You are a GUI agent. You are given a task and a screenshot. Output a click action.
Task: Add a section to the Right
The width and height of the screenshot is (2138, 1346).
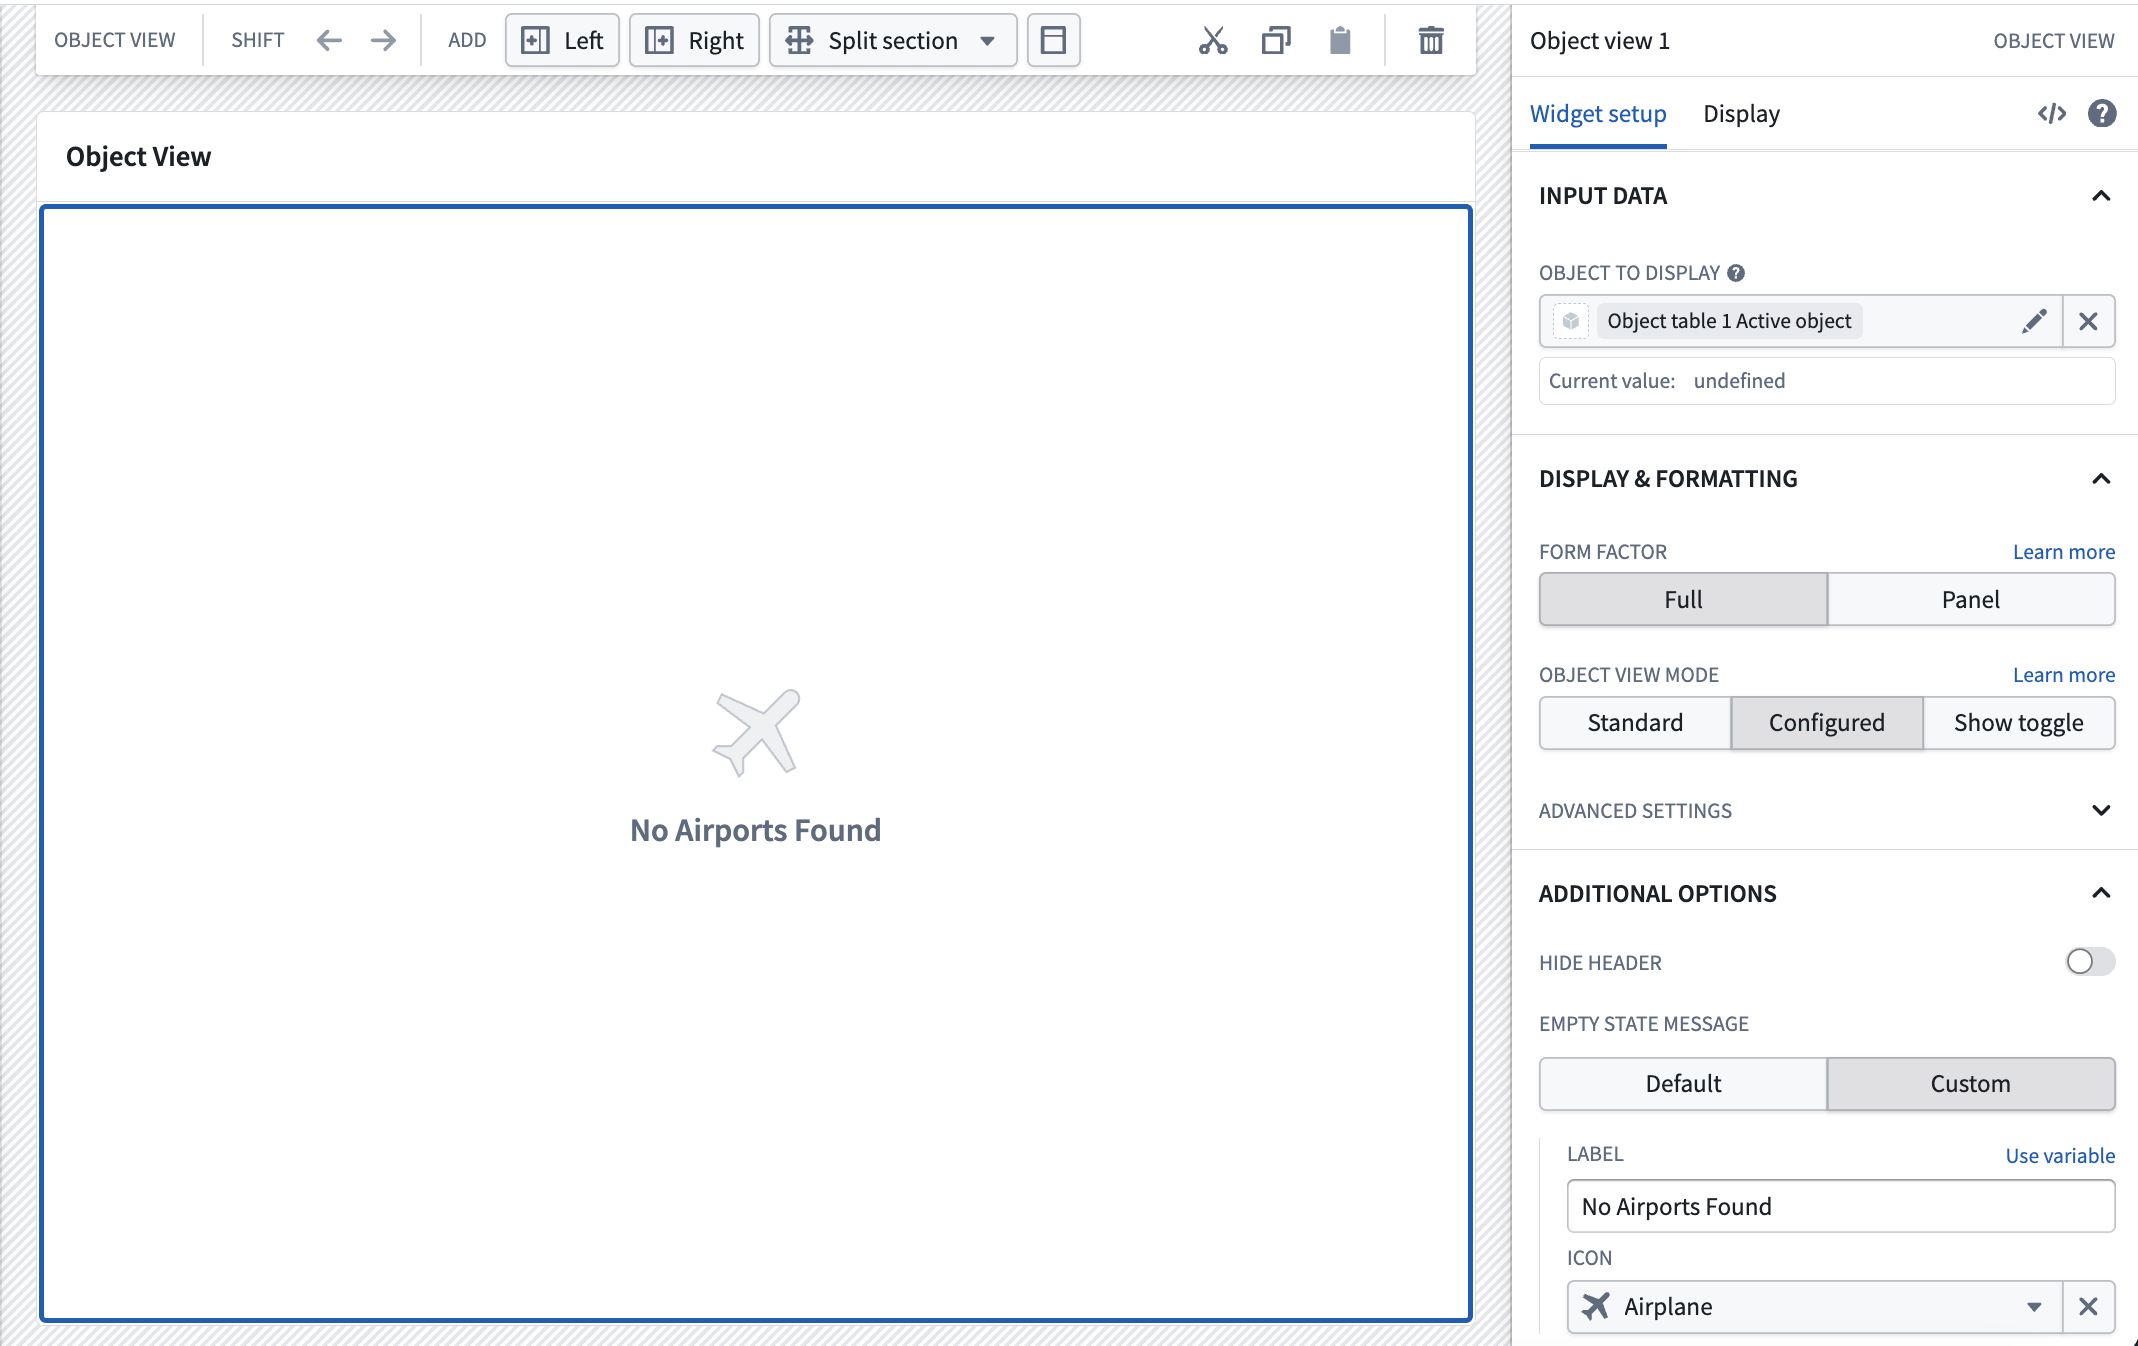pyautogui.click(x=694, y=40)
